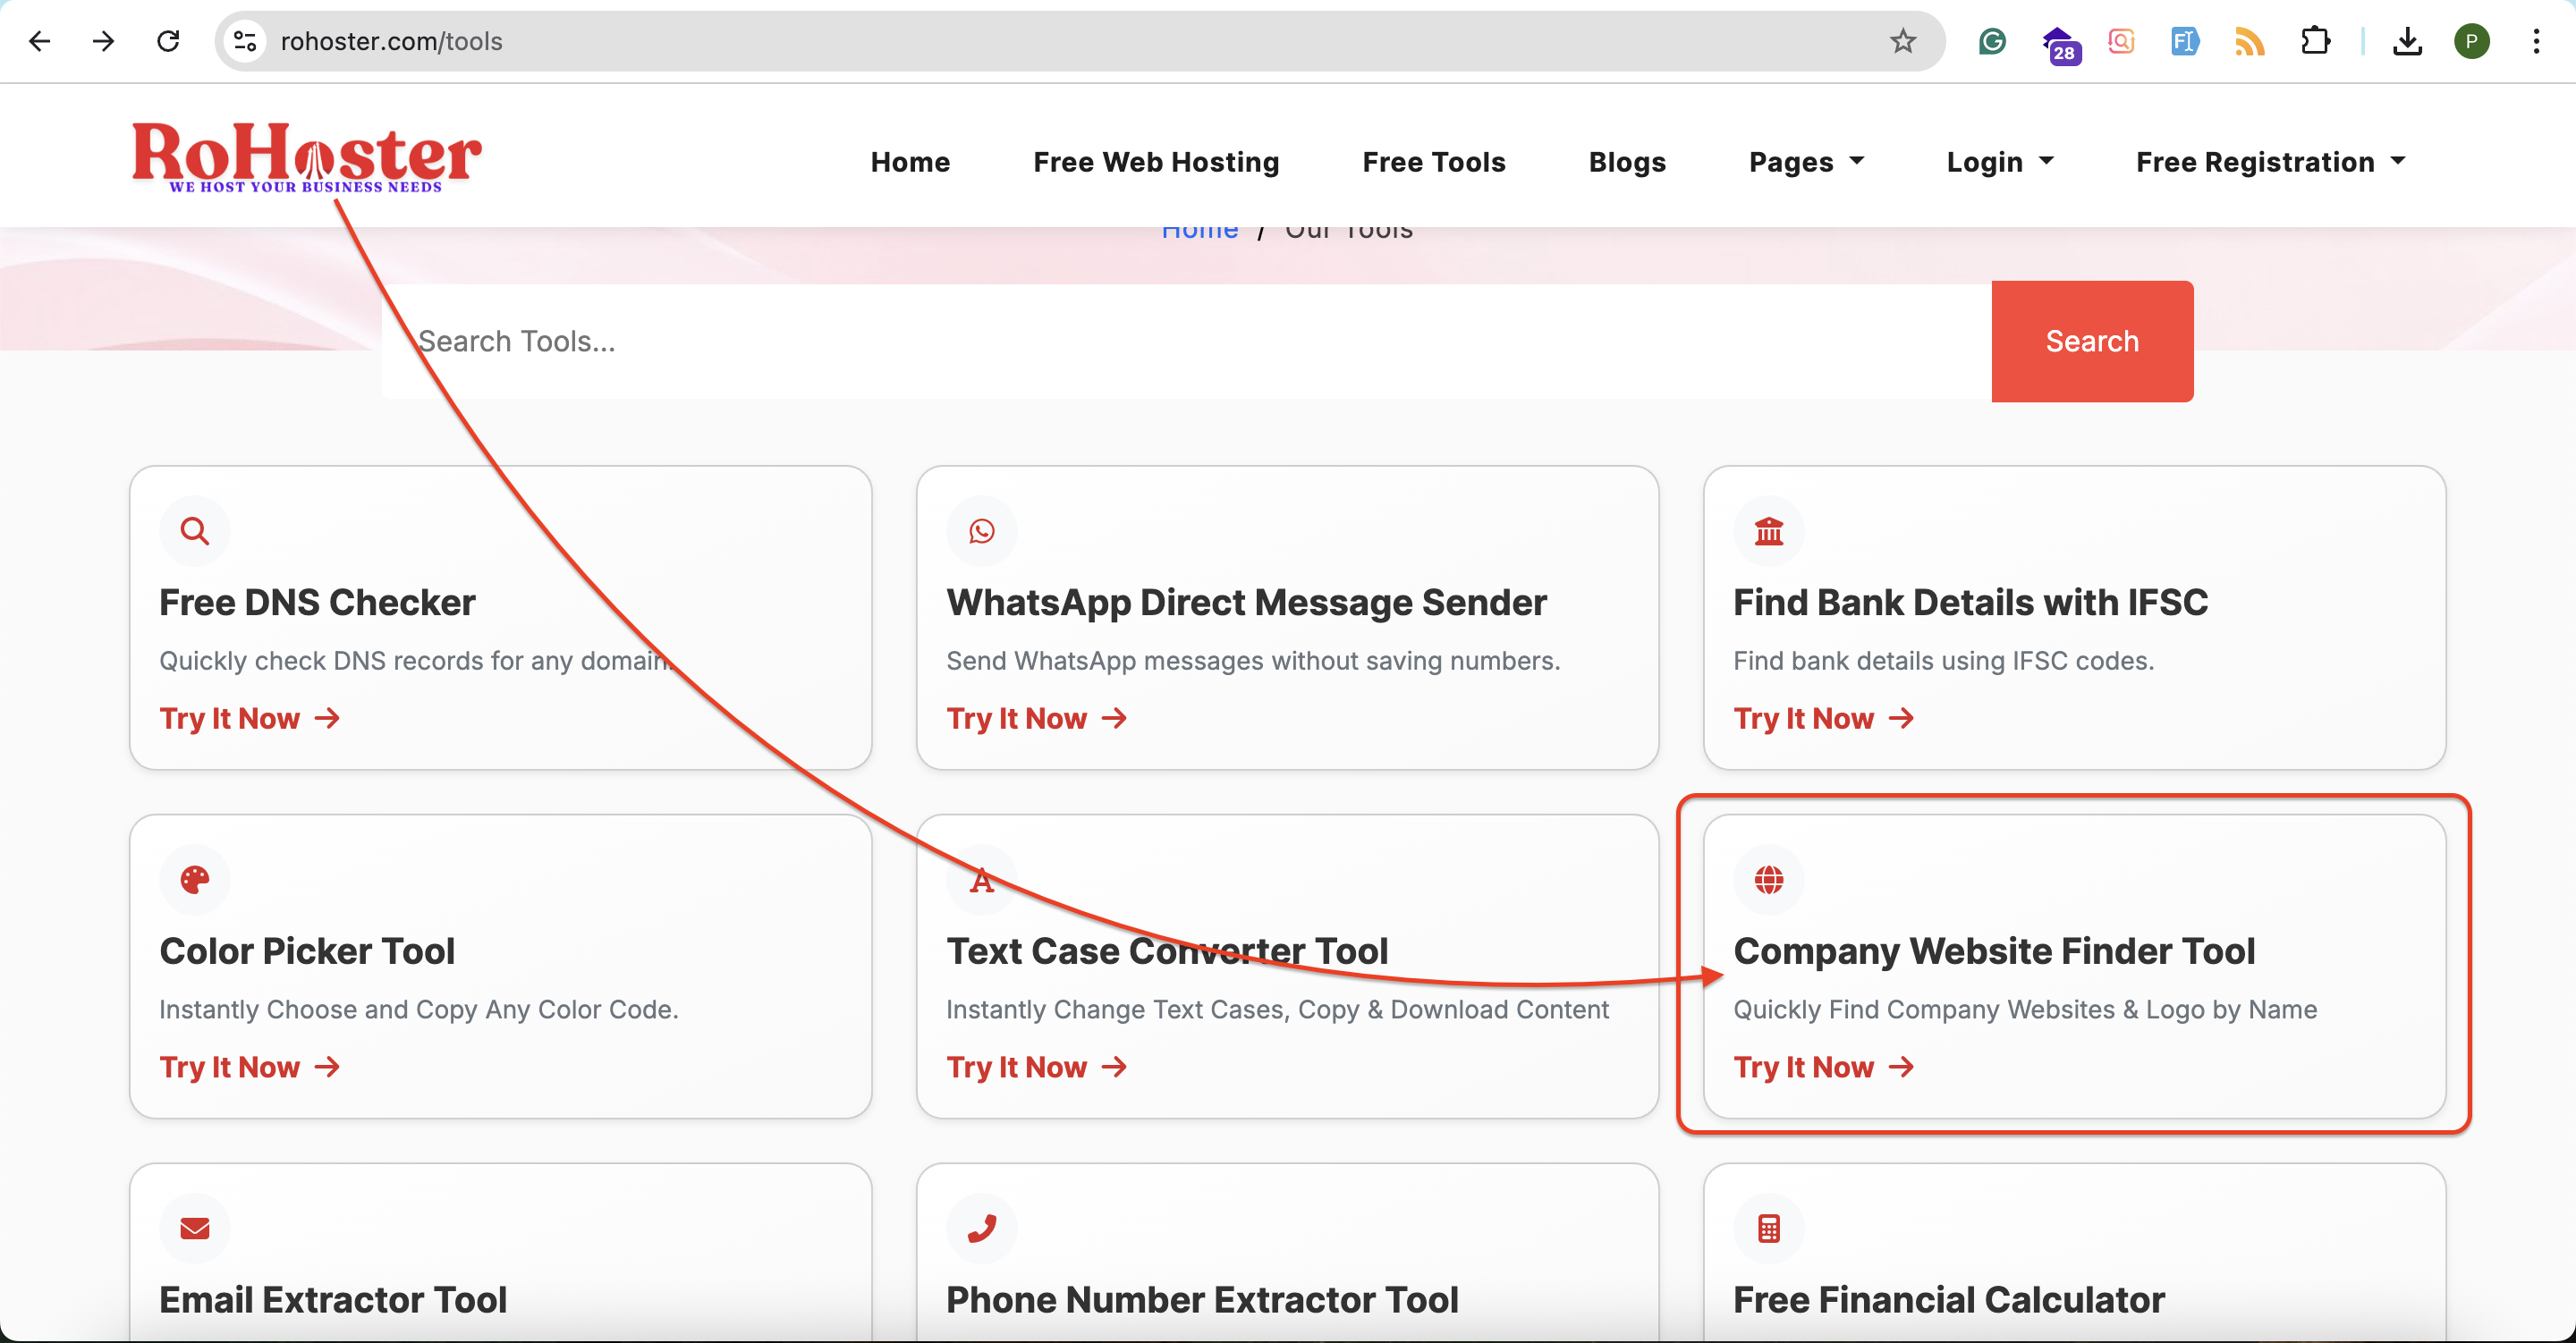Click the bank building icon on IFSC card
This screenshot has height=1343, width=2576.
click(x=1769, y=531)
